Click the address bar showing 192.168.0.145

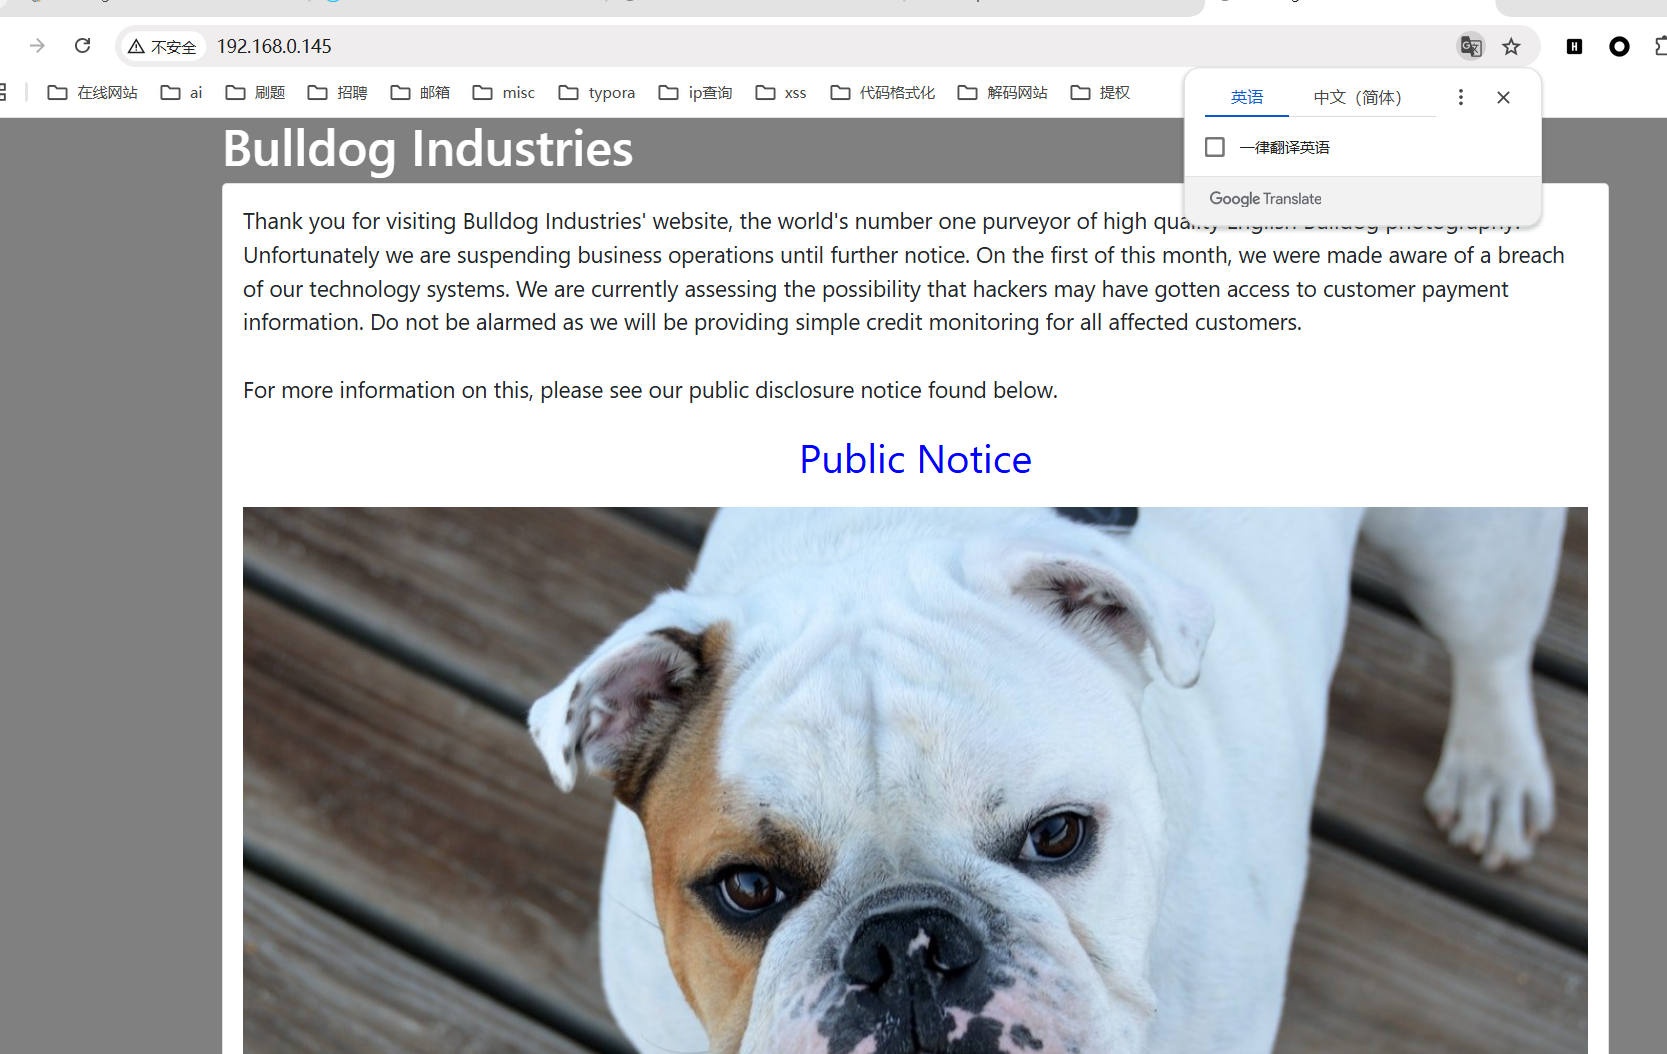click(x=830, y=46)
